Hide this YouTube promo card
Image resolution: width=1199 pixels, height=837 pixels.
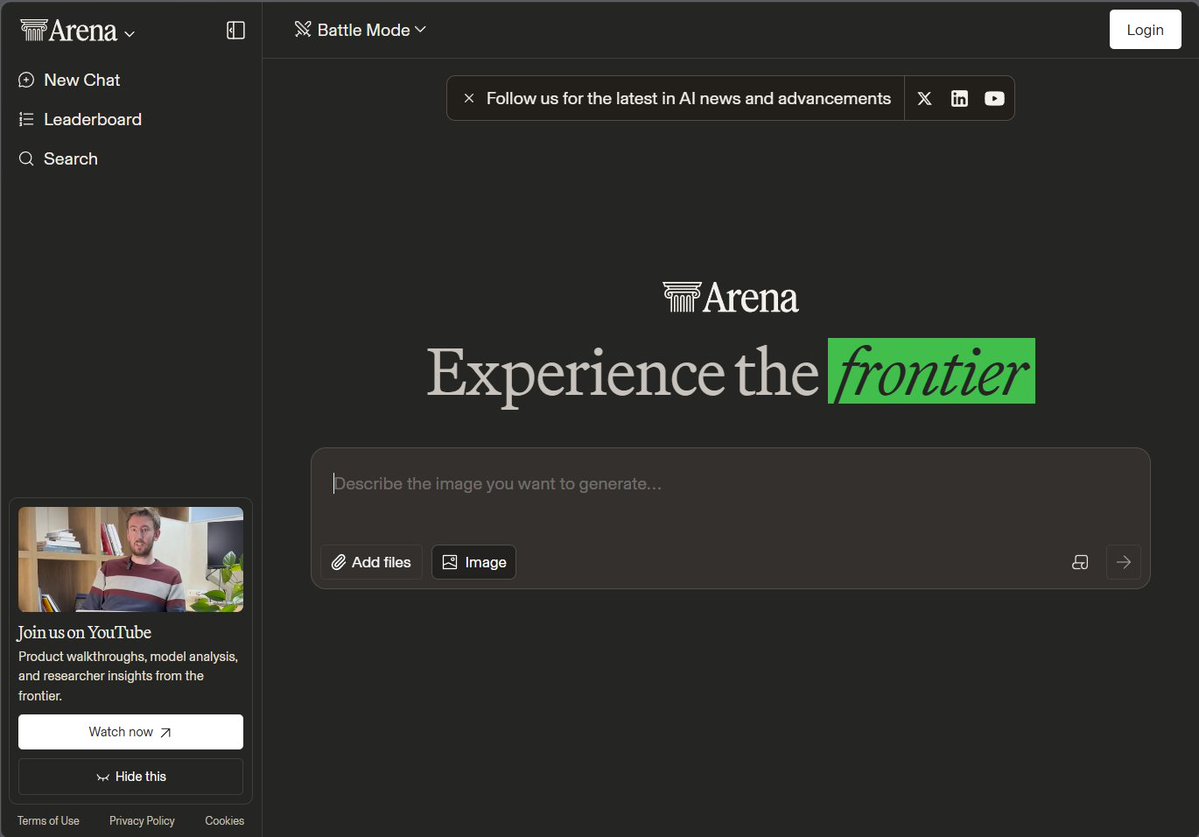(130, 776)
